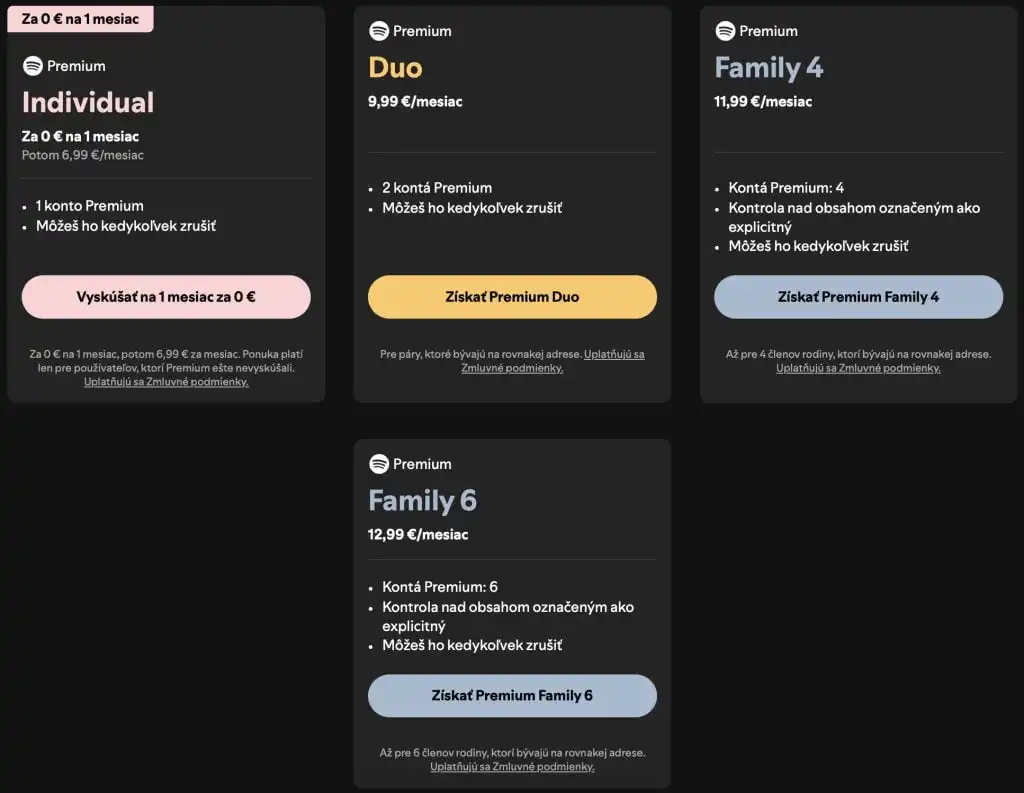Click the 12,99 €/mesiac Family 6 price
Screen dimensions: 1024x793
point(418,535)
